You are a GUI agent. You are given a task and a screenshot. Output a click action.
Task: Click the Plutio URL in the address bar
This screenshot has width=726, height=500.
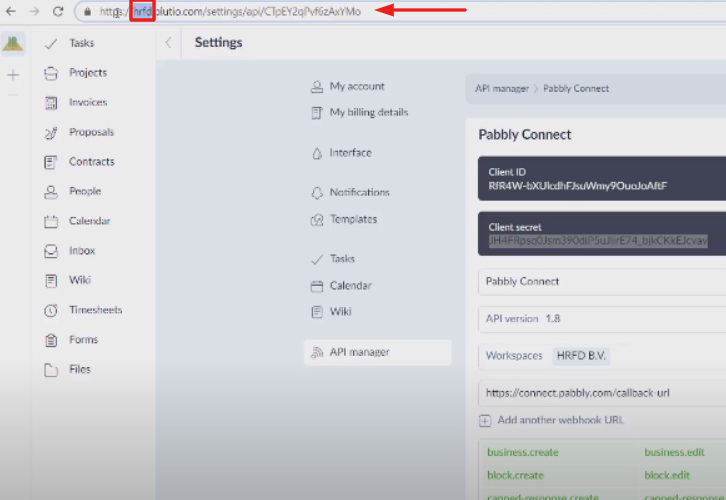[230, 12]
